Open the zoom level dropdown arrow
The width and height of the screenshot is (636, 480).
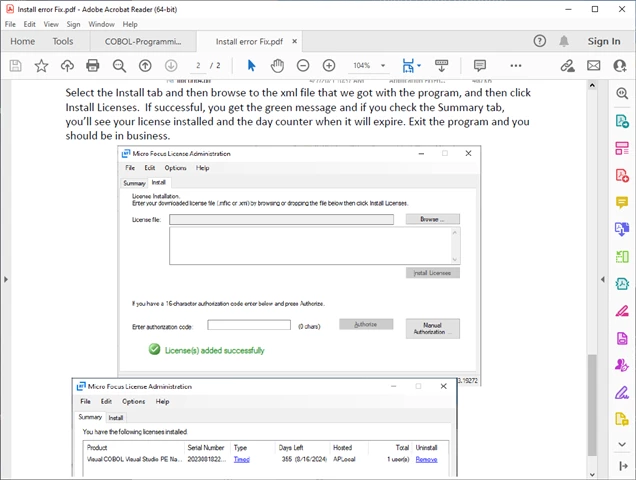click(x=382, y=65)
